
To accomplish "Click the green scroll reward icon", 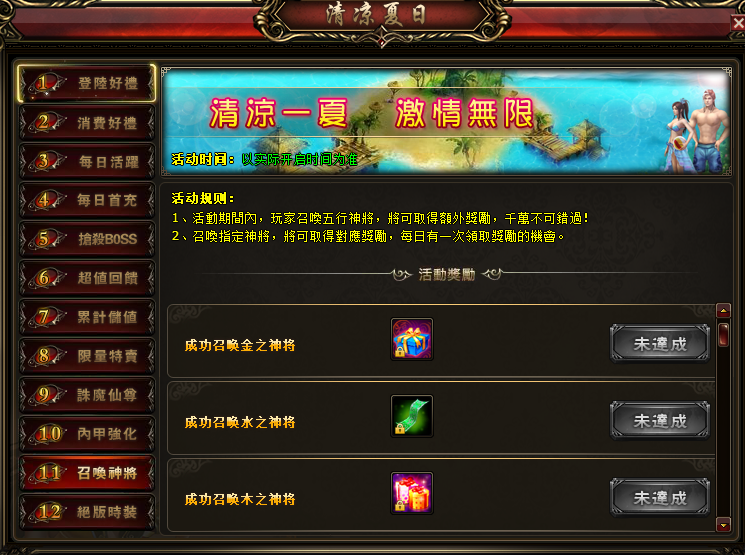I will tap(411, 416).
